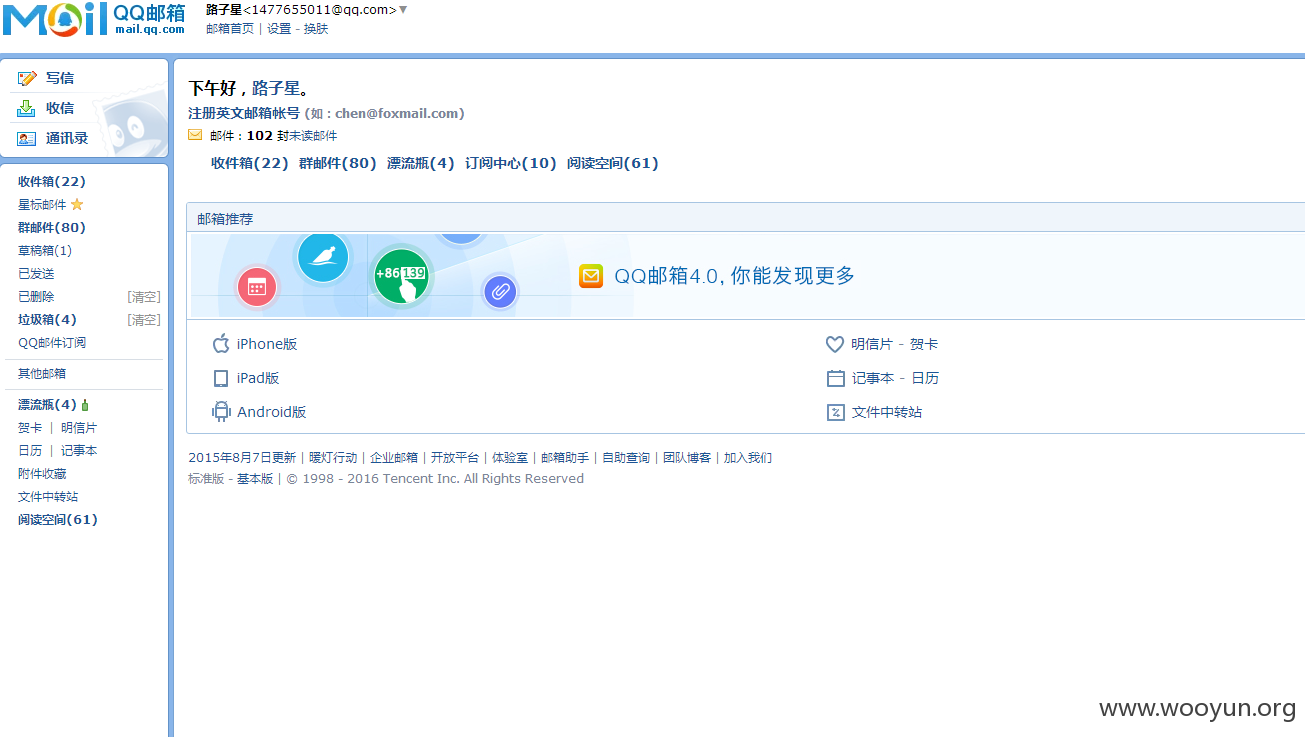Click the green +86 139 circle

coord(401,276)
